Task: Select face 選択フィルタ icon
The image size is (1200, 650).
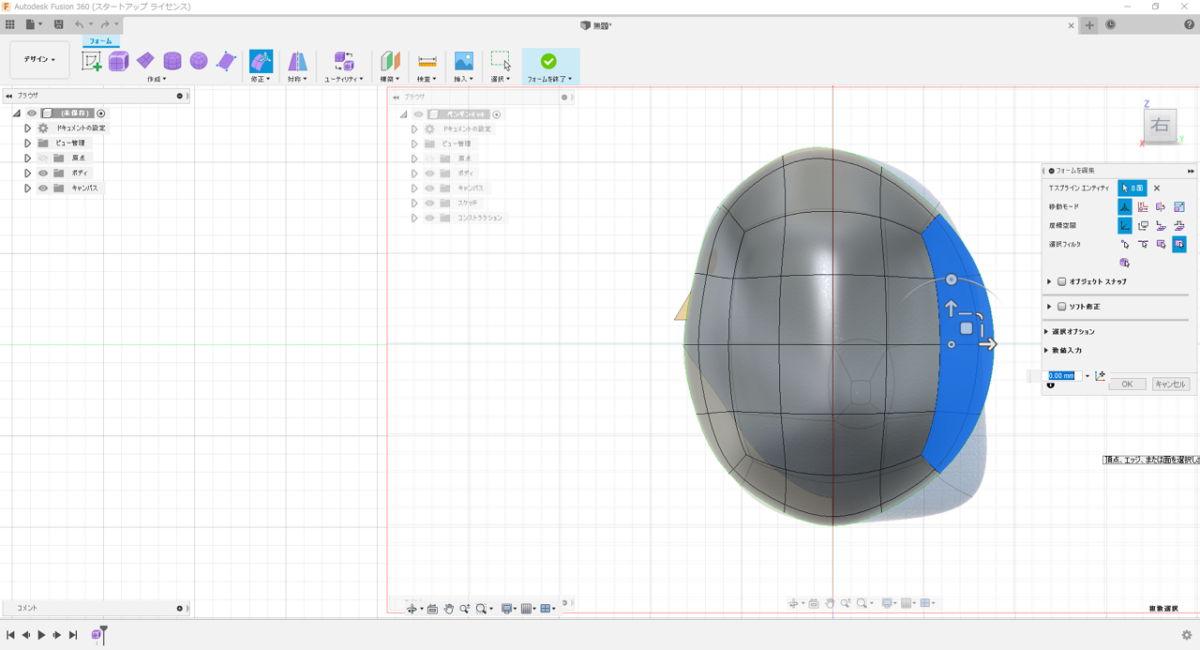Action: tap(1161, 244)
